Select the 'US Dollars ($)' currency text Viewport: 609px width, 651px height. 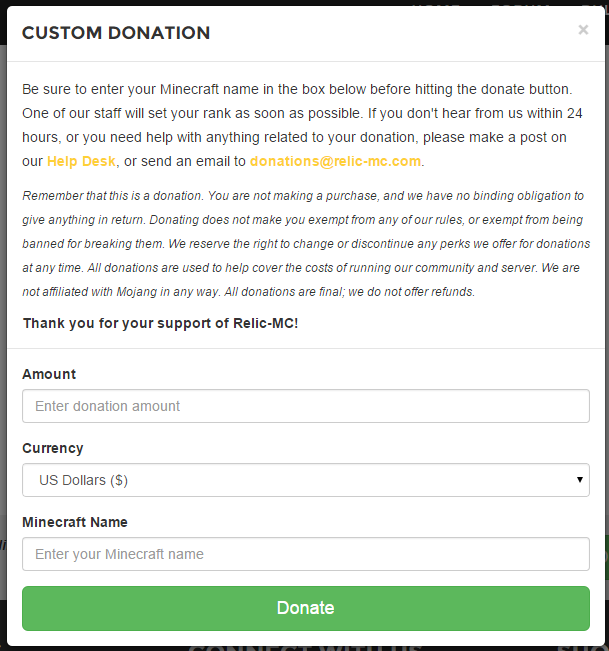[83, 480]
